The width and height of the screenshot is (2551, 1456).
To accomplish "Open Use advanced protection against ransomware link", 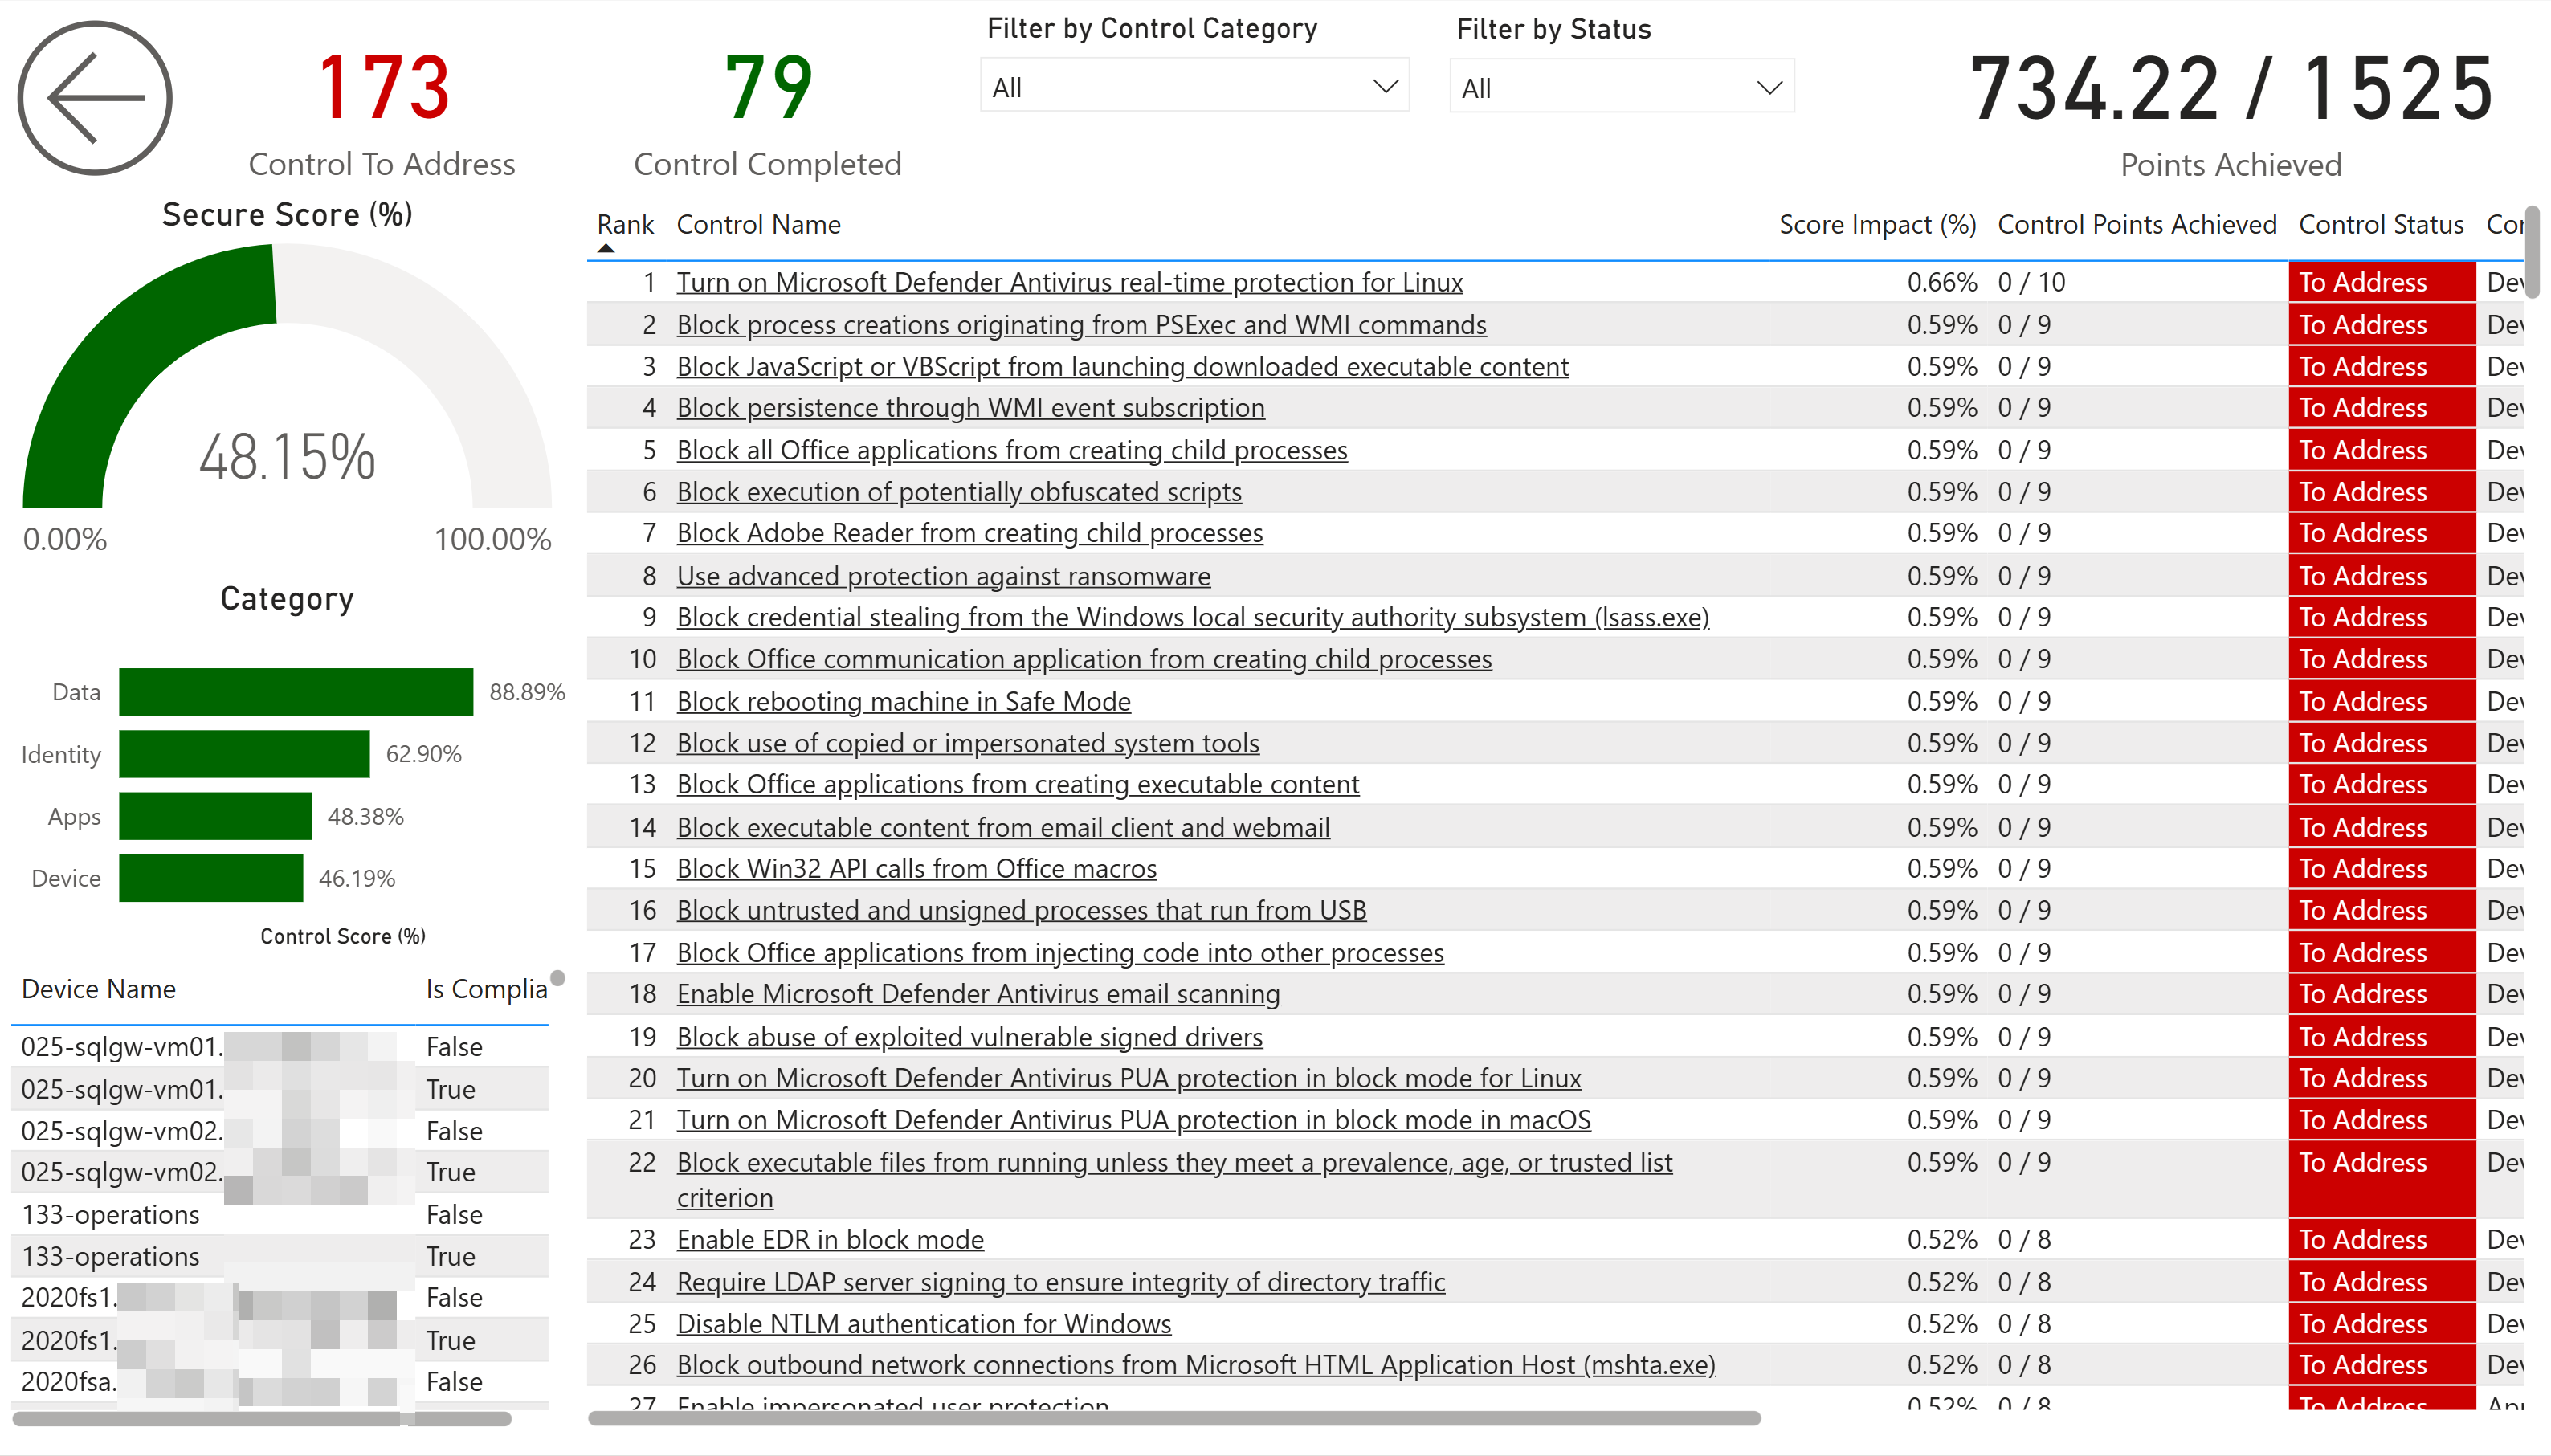I will pyautogui.click(x=943, y=576).
